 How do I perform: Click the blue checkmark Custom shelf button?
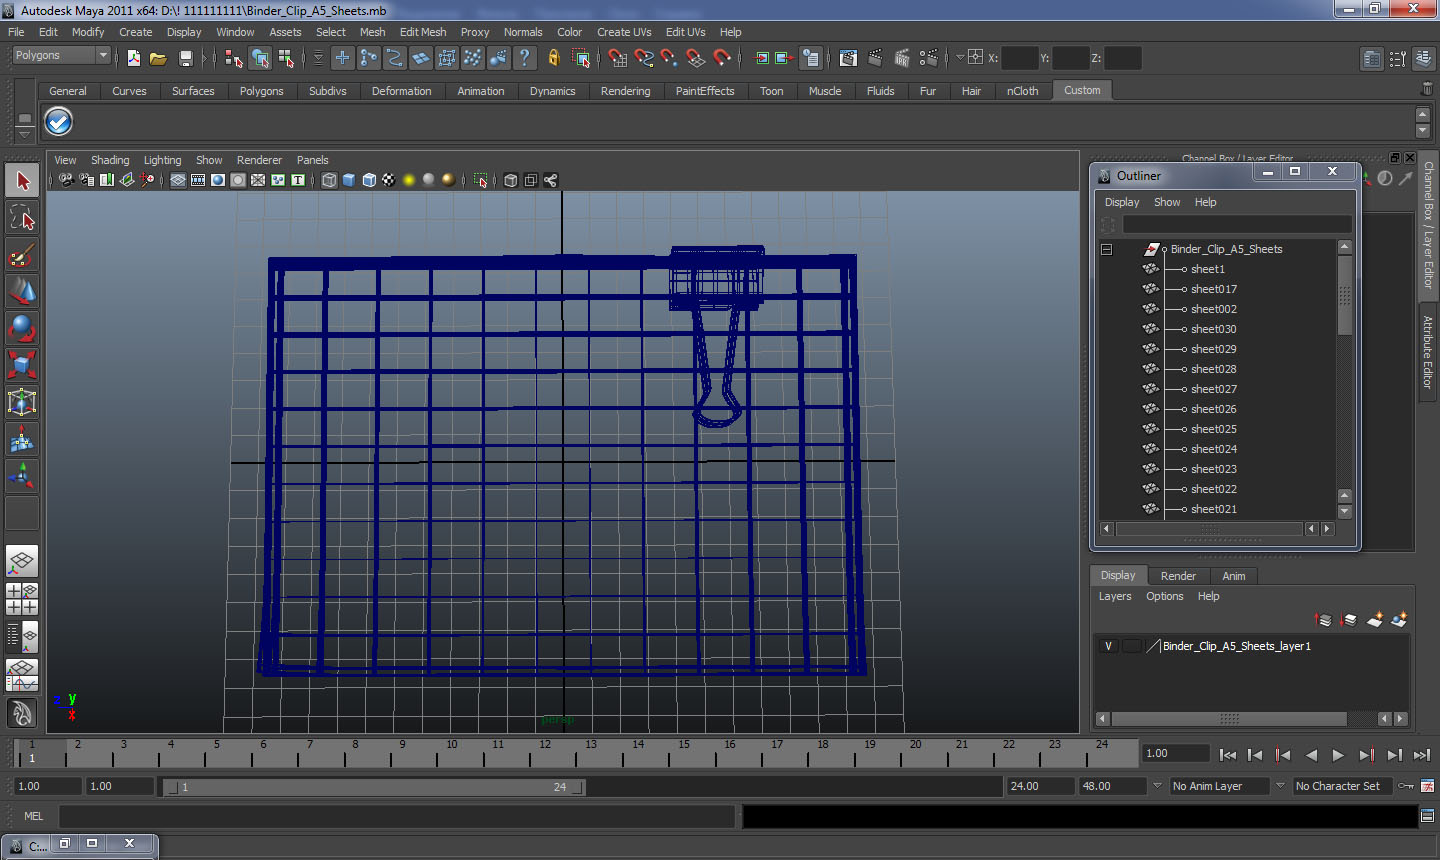pos(59,122)
